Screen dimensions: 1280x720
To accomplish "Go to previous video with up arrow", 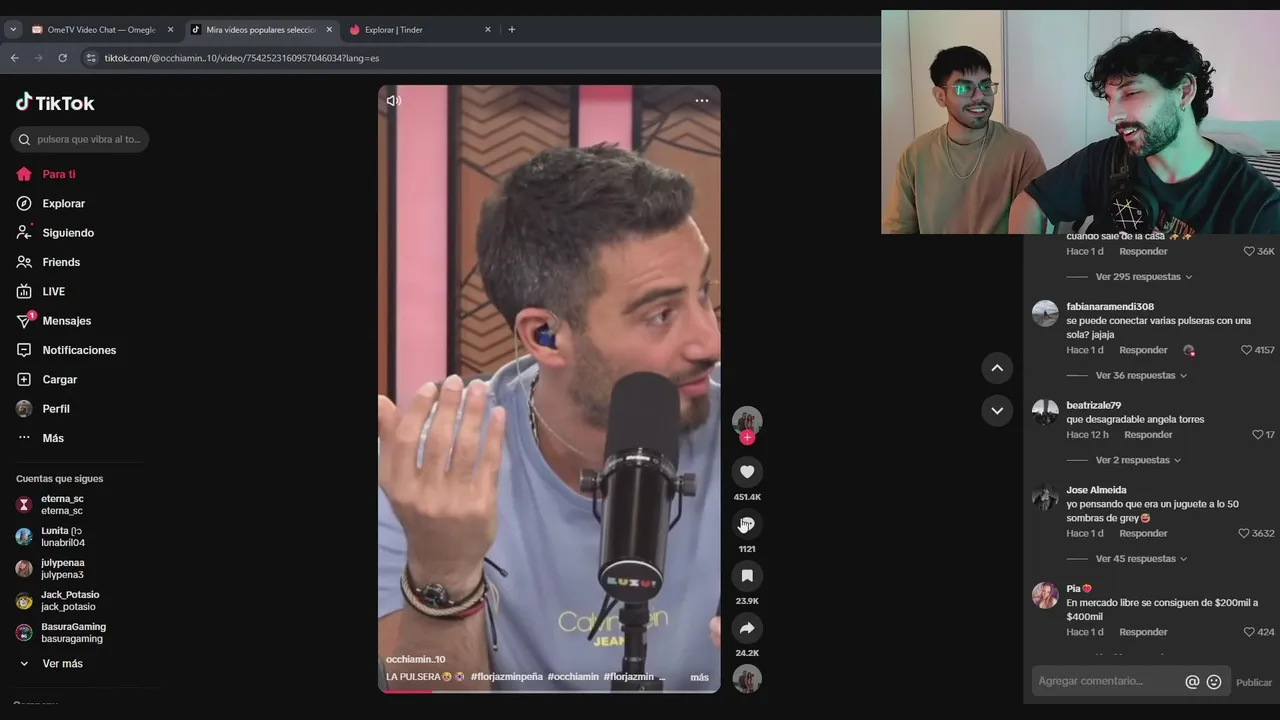I will [997, 368].
